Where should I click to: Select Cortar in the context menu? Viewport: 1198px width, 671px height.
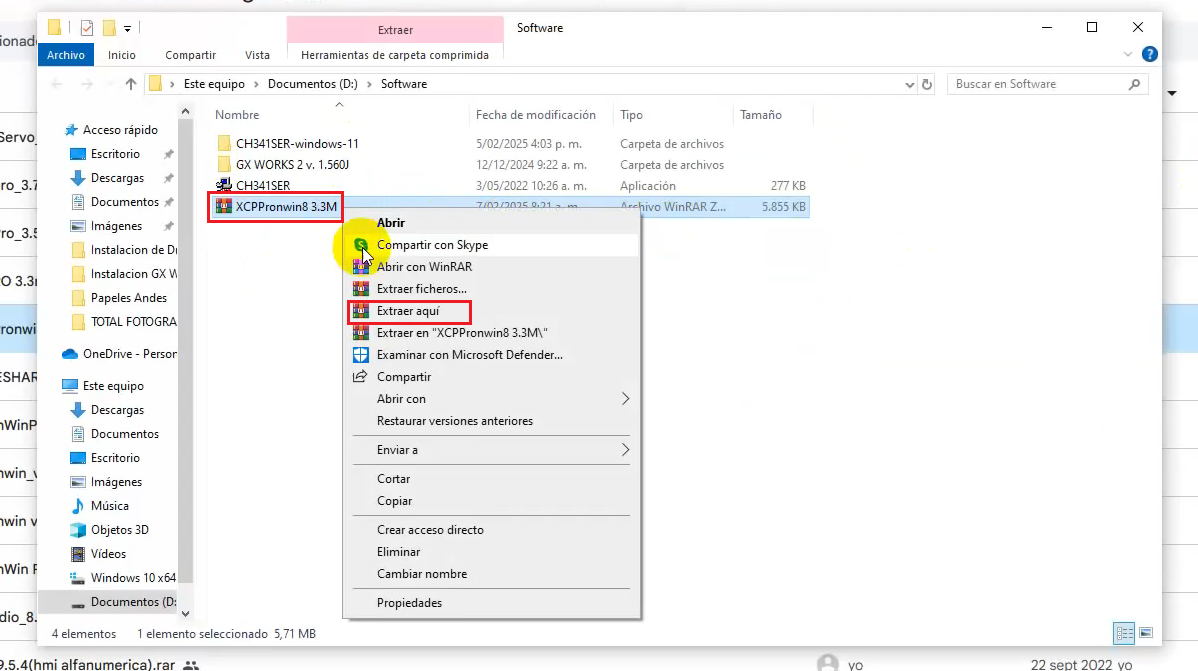pos(393,479)
